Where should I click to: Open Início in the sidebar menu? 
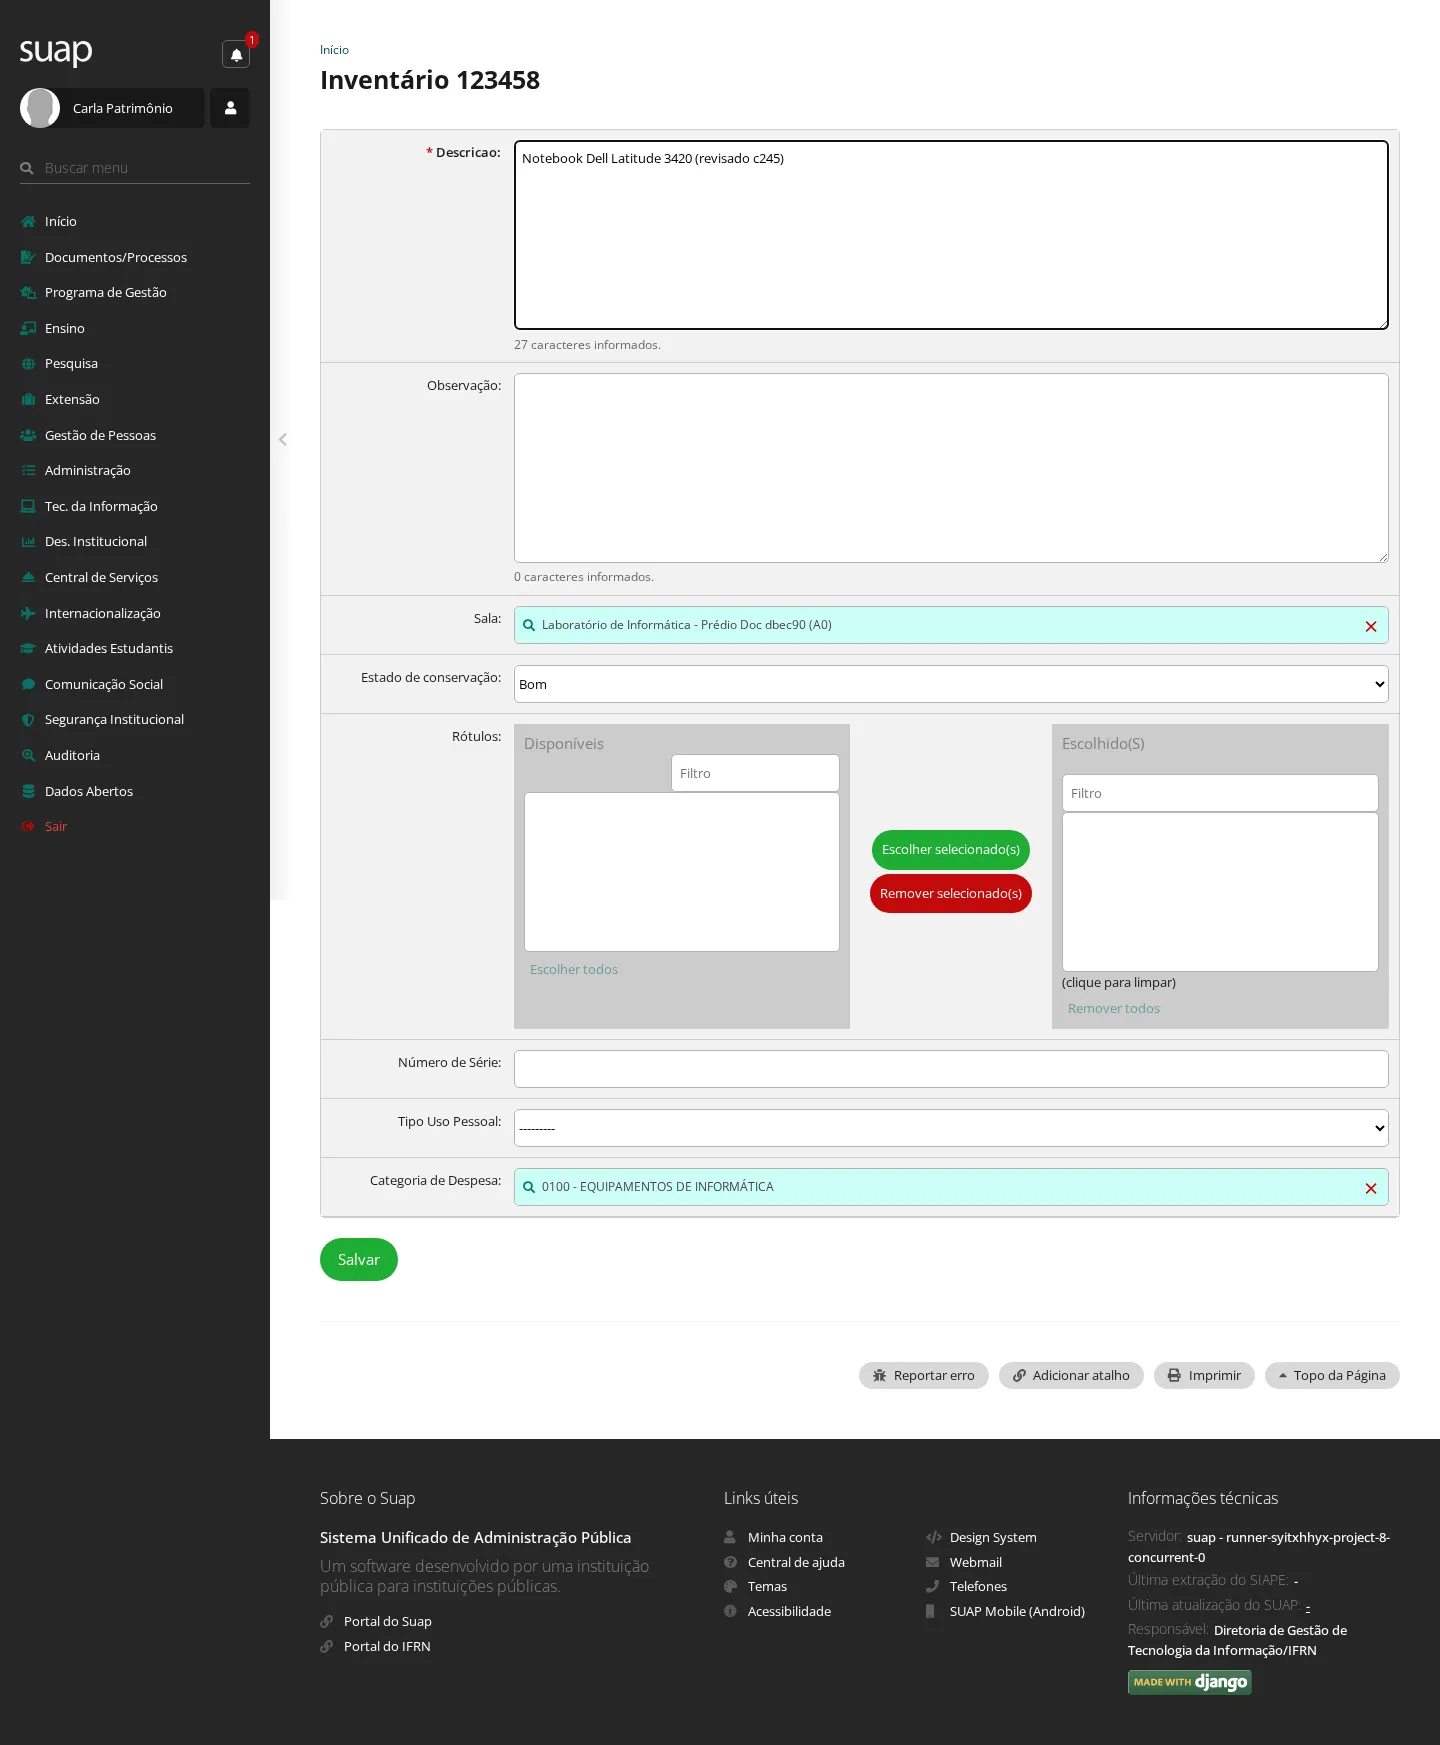pos(61,221)
